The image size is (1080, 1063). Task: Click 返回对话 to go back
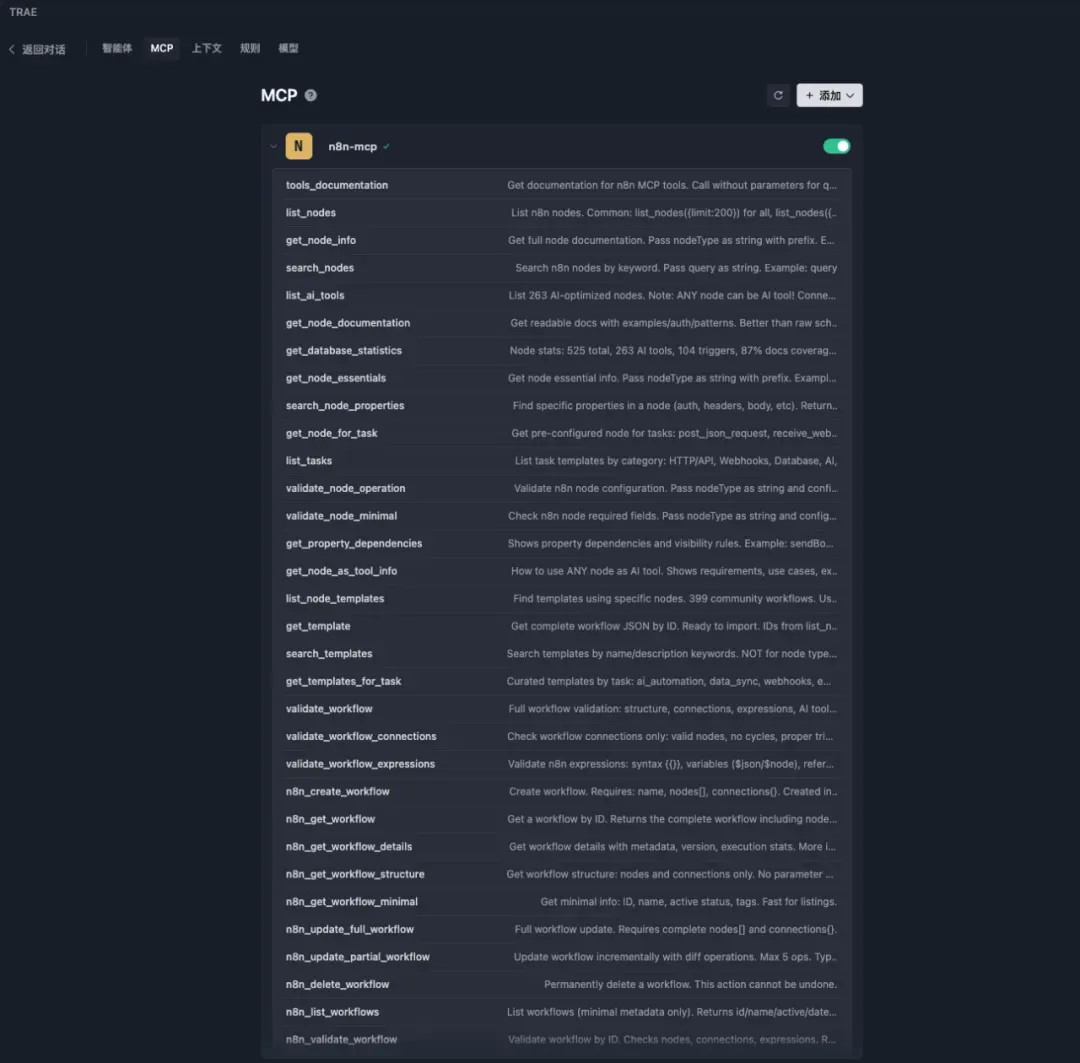[43, 49]
